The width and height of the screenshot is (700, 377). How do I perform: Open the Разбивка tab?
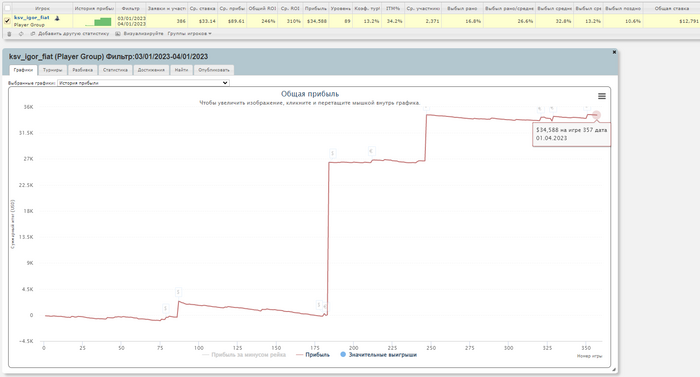click(x=83, y=70)
